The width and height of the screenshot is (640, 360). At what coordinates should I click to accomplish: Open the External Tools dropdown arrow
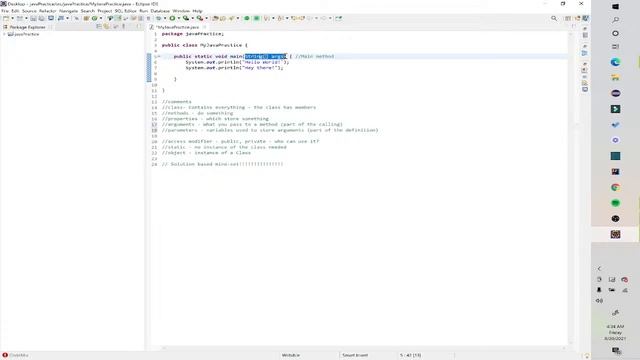tap(206, 18)
